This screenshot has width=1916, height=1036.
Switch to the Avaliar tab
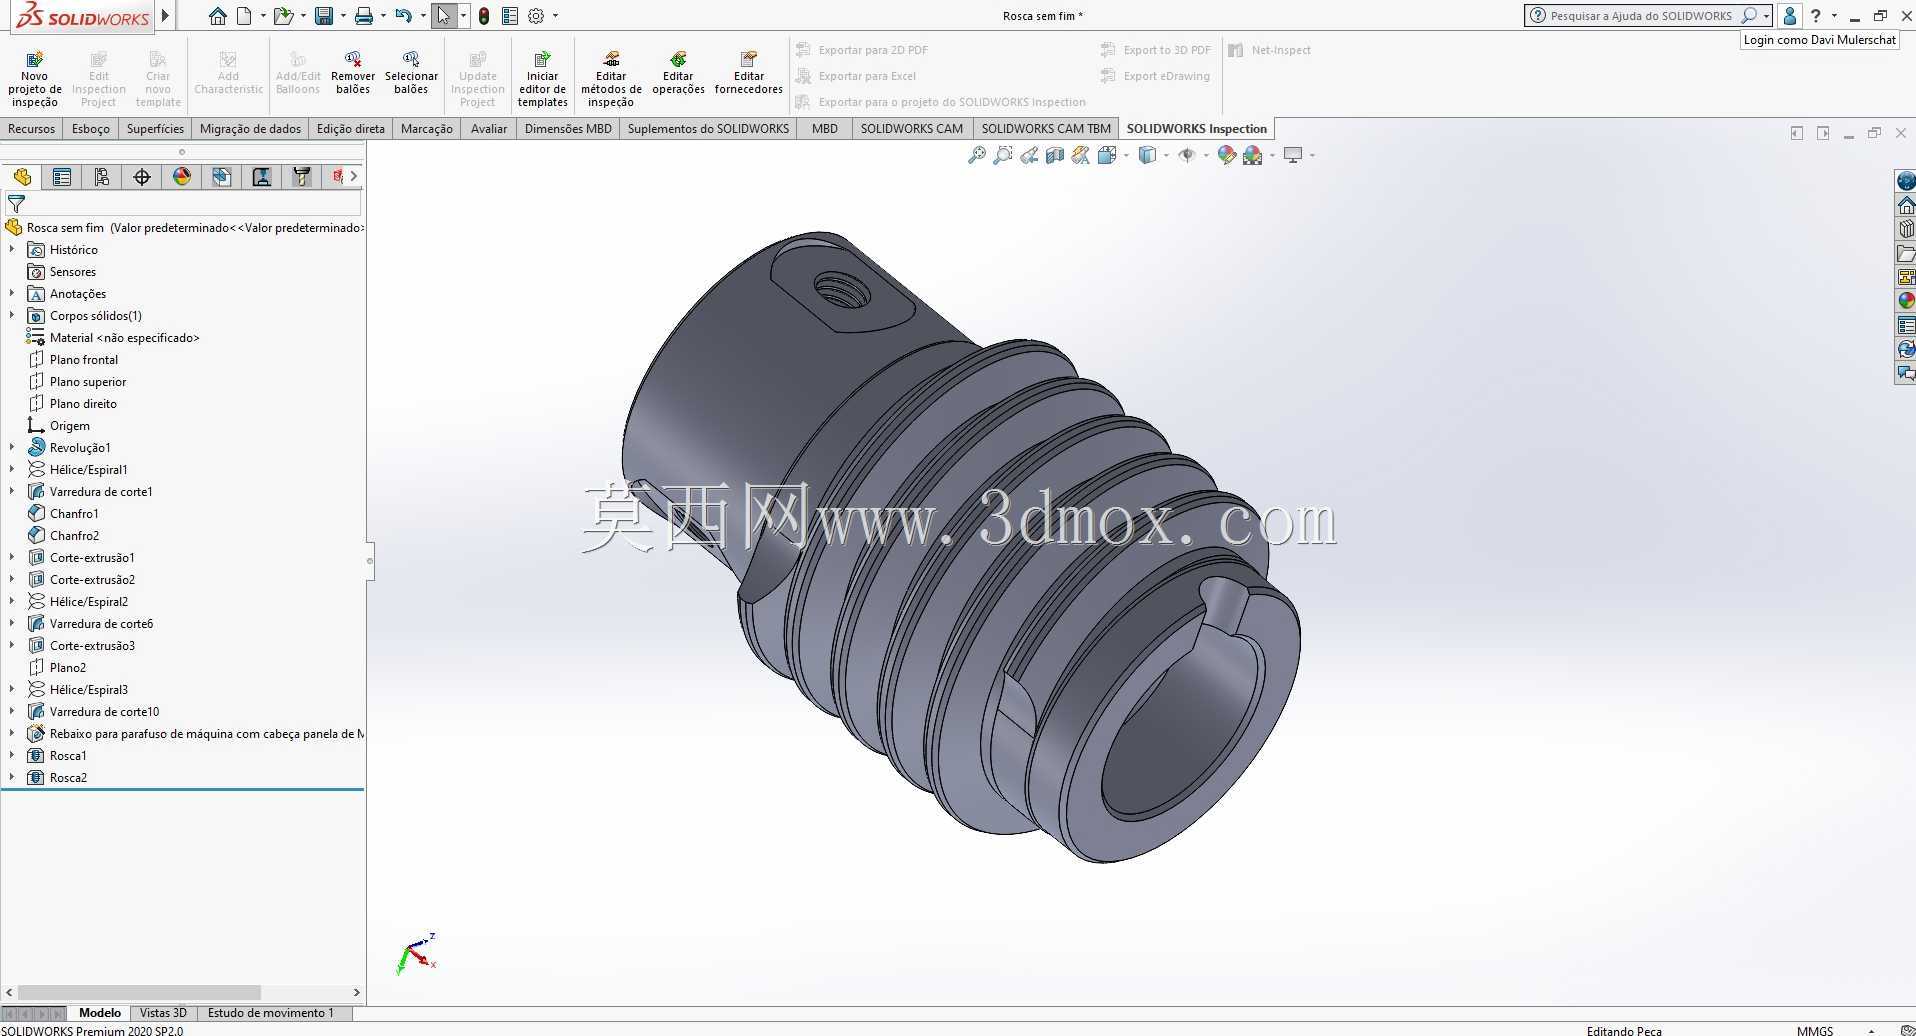click(489, 128)
